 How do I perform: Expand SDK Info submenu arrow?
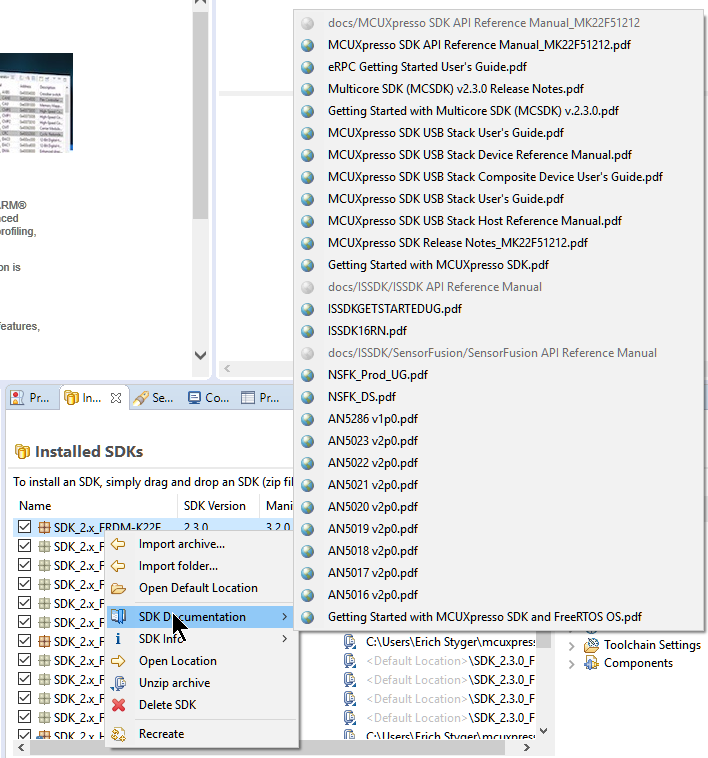284,639
